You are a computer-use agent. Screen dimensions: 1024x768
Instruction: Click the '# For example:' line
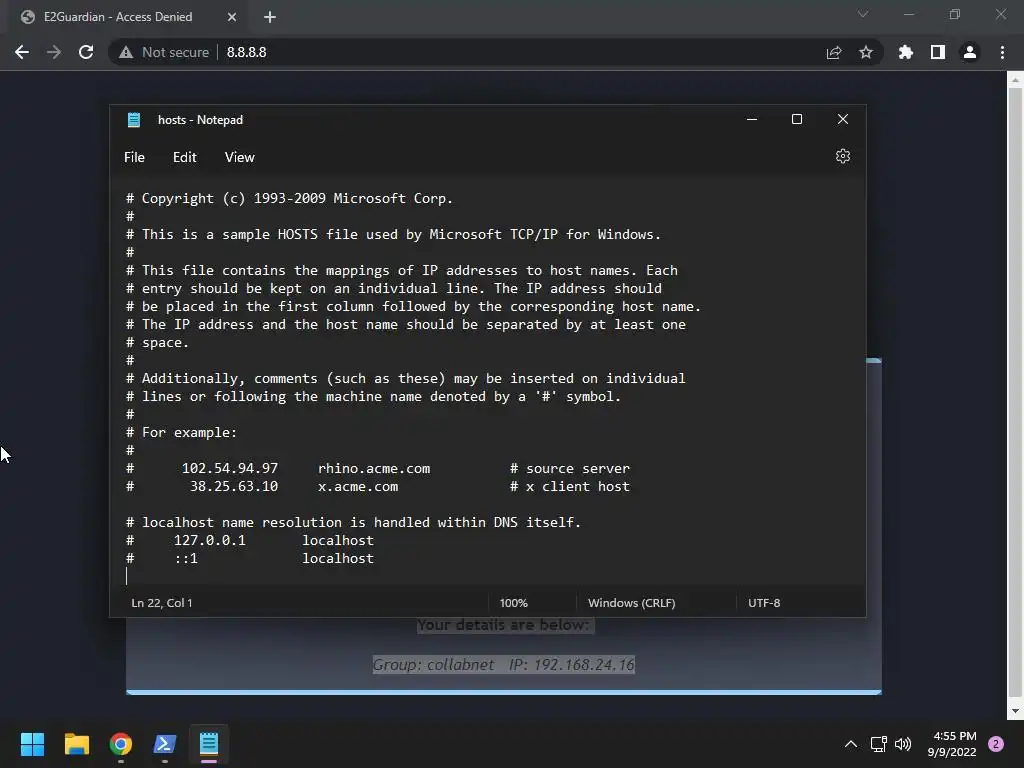(x=182, y=432)
